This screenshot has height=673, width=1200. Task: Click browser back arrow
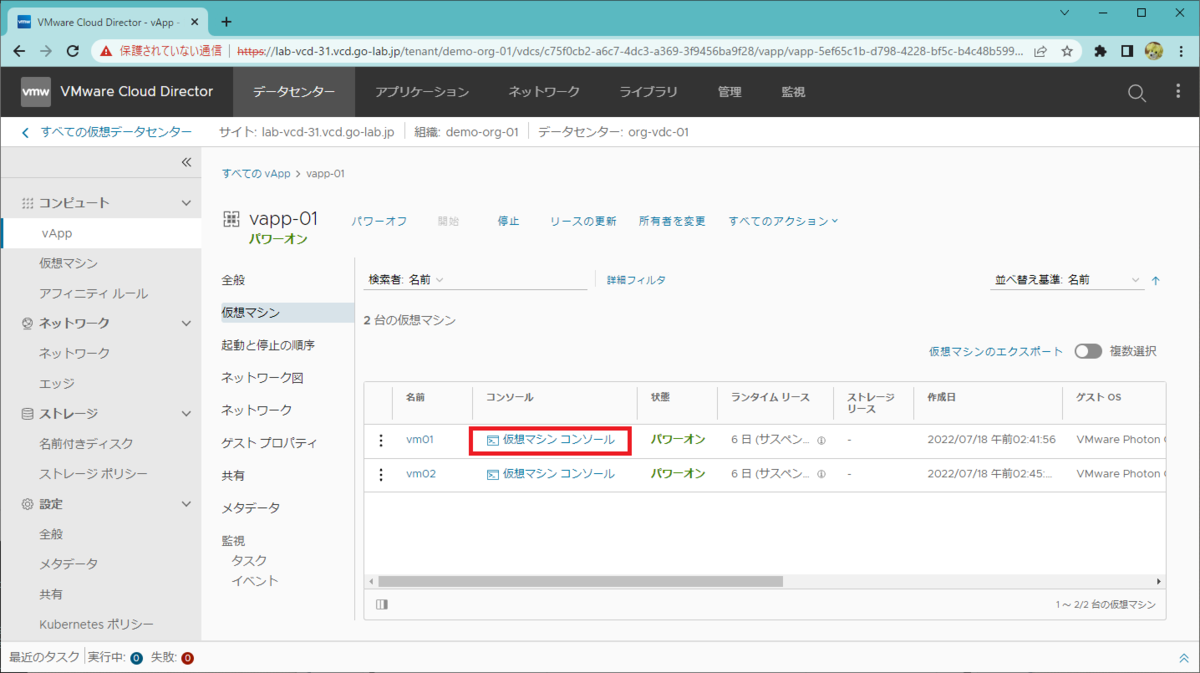21,50
